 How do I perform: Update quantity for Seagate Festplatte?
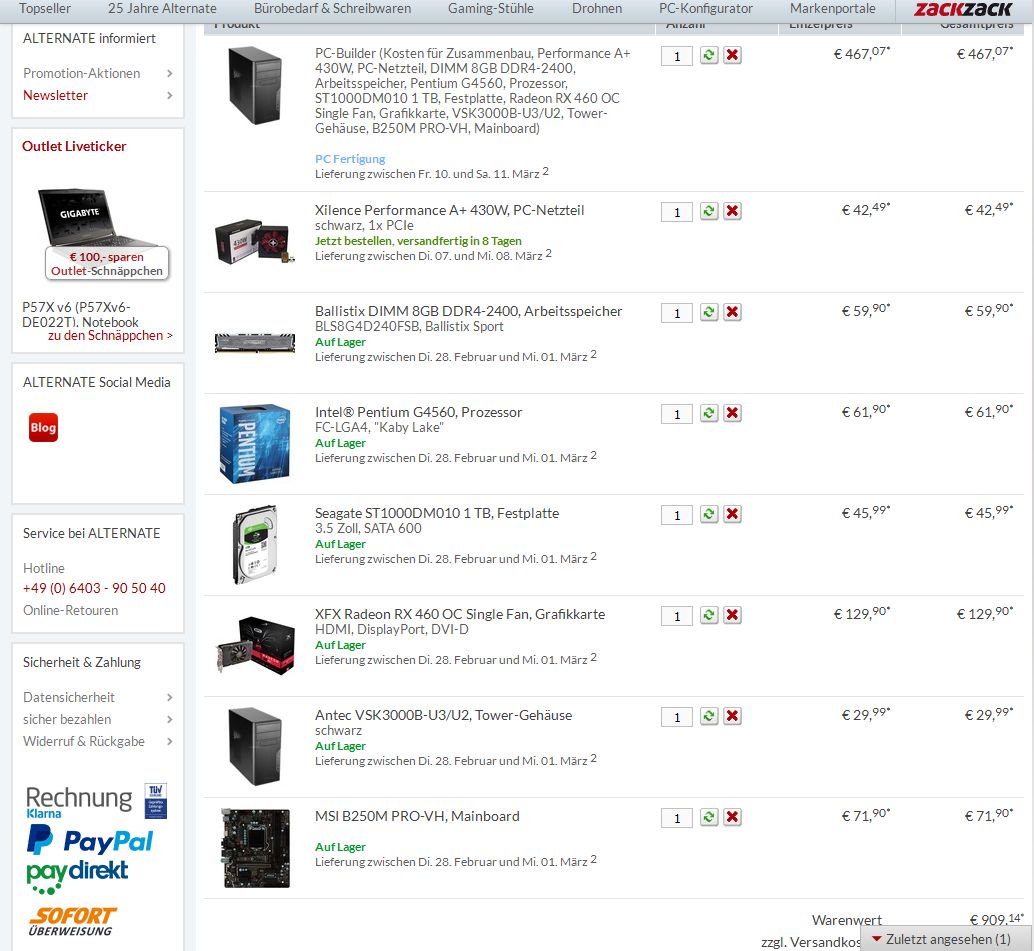pyautogui.click(x=709, y=514)
